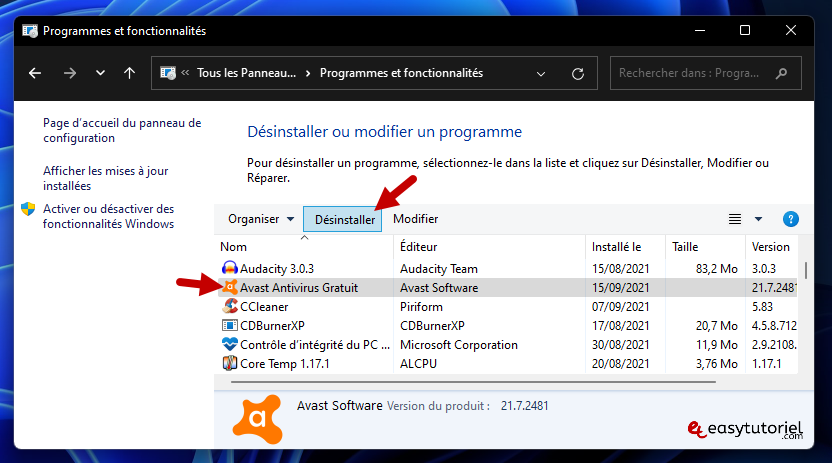
Task: Go up one folder level
Action: coord(129,73)
